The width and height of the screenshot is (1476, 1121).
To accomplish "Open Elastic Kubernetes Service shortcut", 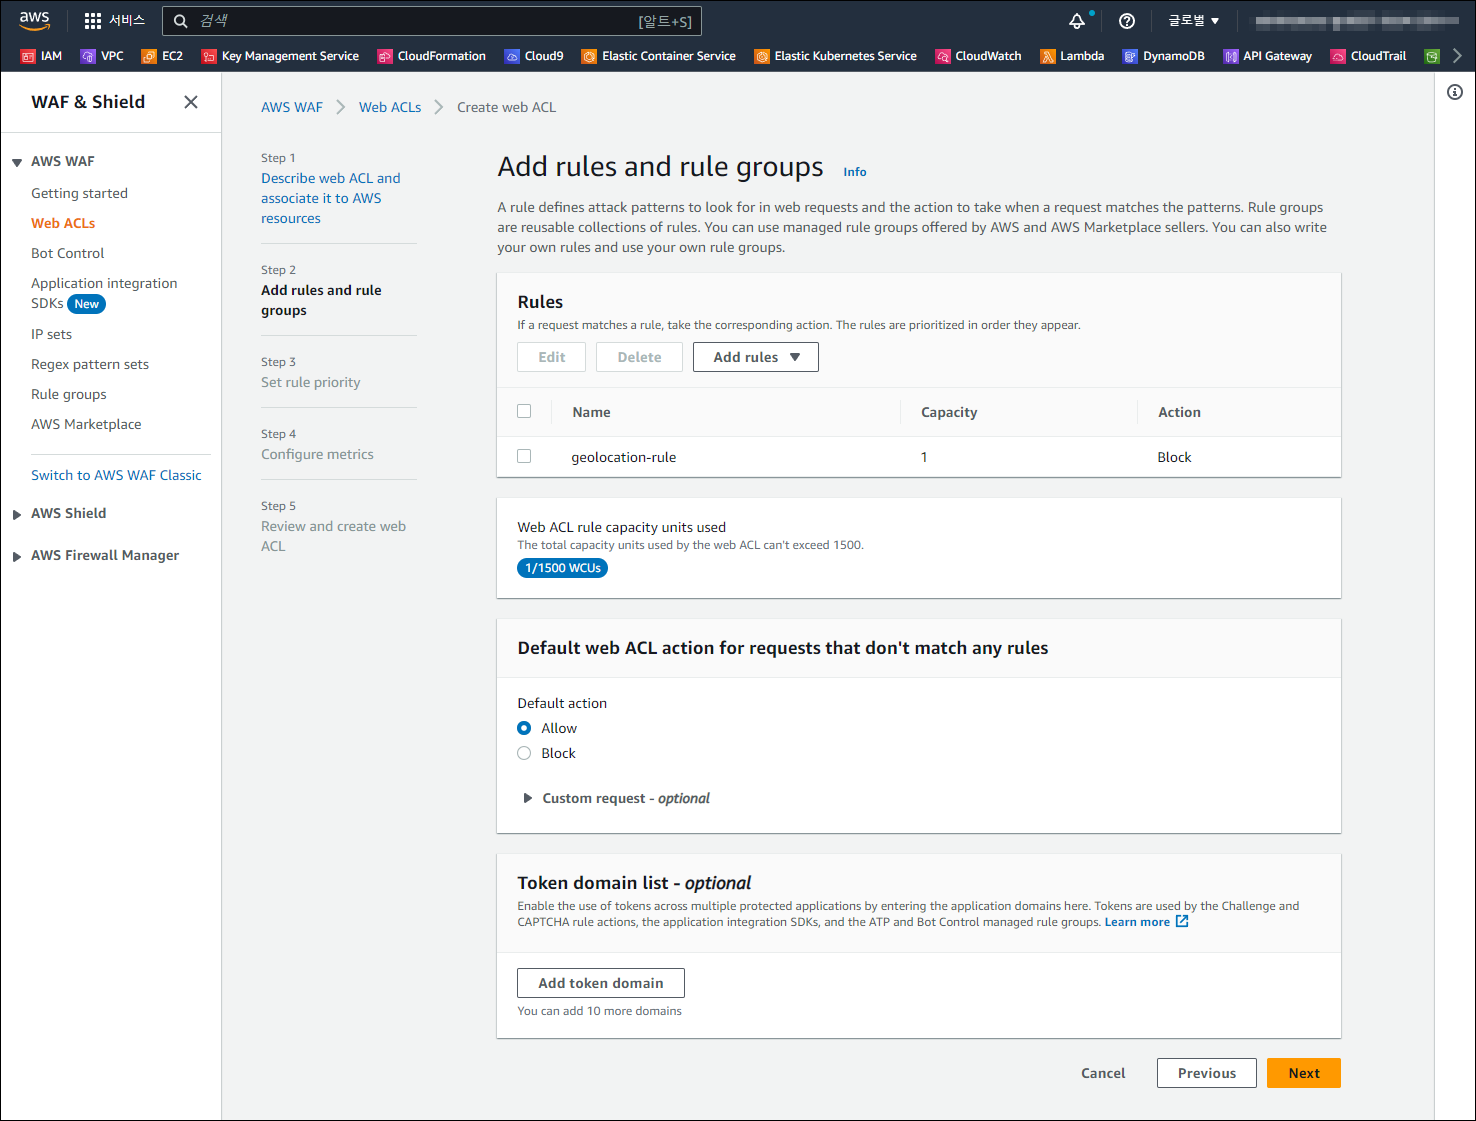I will [836, 56].
